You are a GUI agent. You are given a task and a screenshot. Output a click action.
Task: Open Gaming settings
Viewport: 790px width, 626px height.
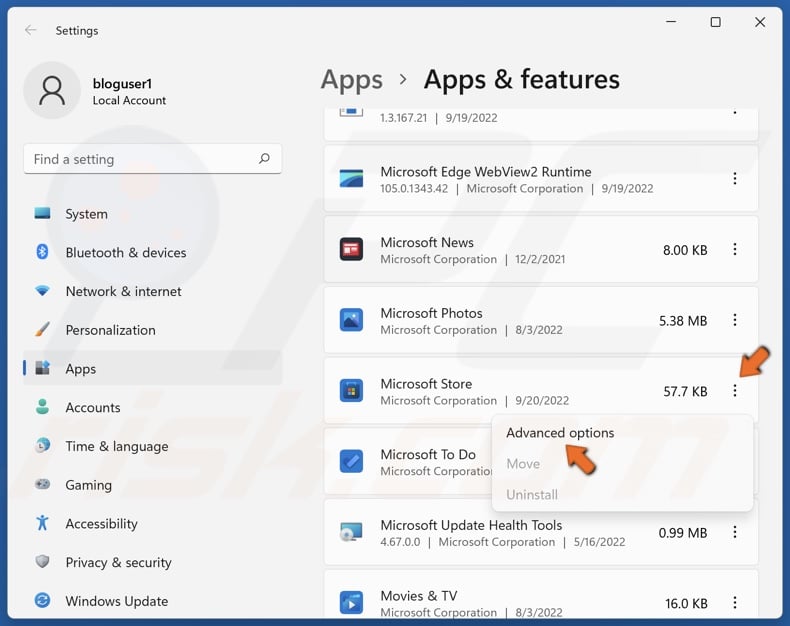[x=152, y=485]
